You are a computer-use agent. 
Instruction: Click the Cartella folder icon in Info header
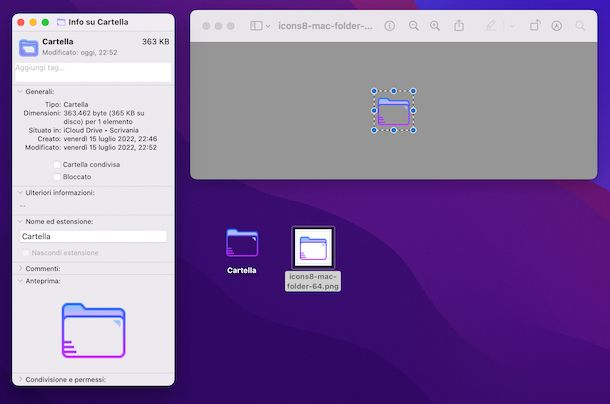point(28,48)
